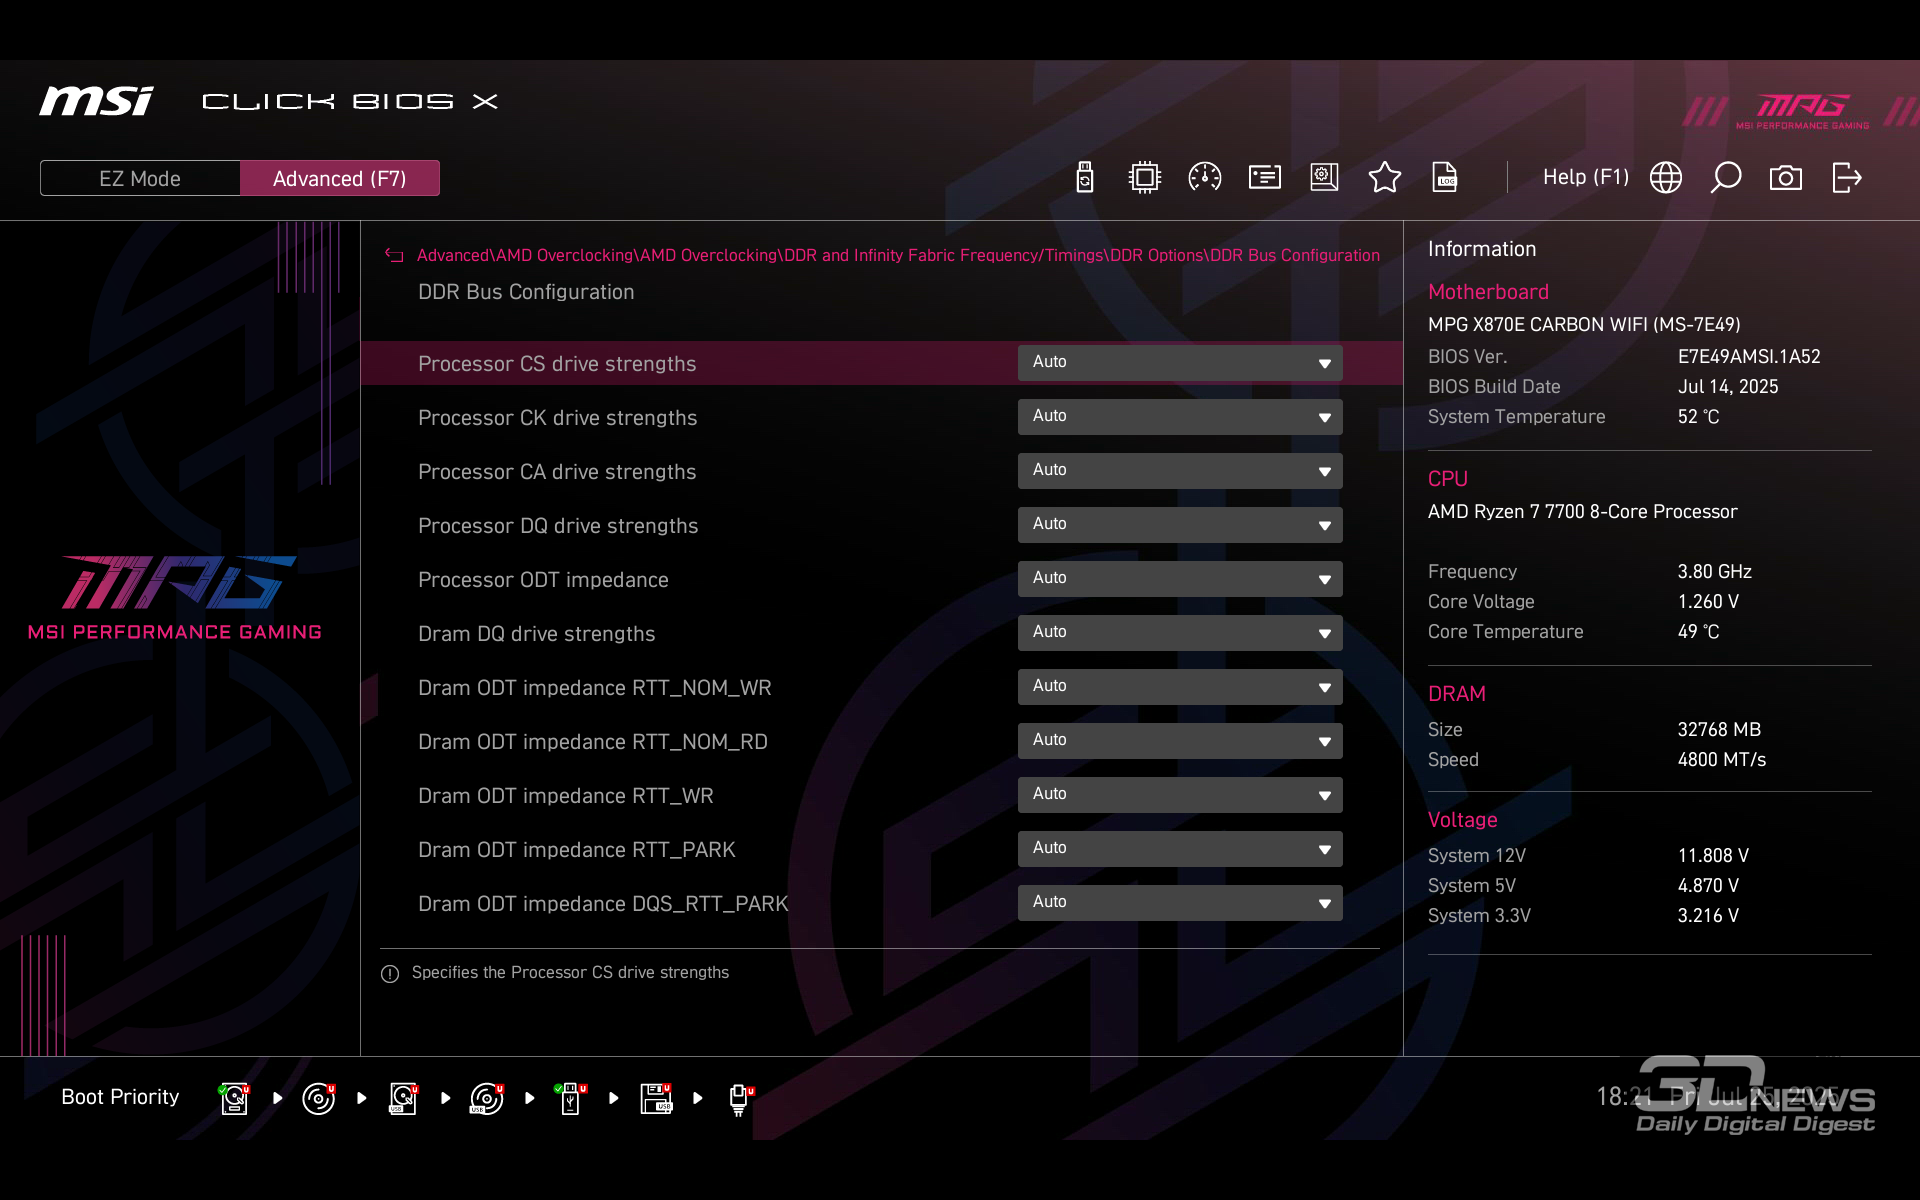This screenshot has height=1200, width=1920.
Task: Select the Dram ODT impedance RTT_NOM_WR label
Action: (x=595, y=688)
